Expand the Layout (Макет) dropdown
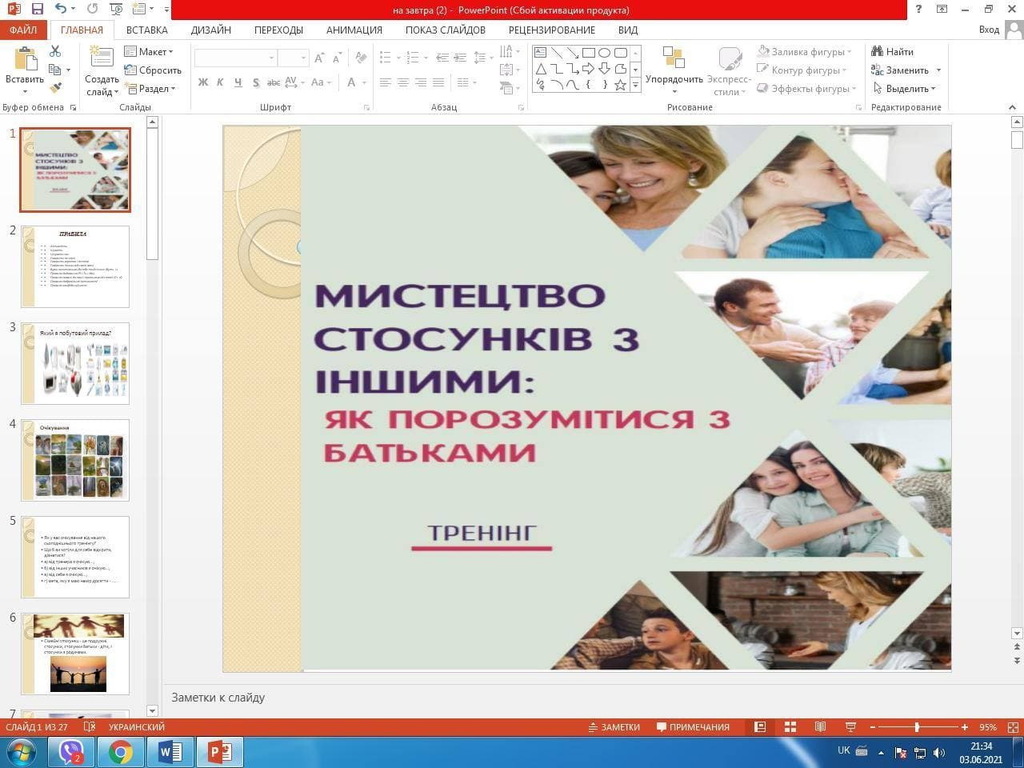Screen dimensions: 1024x768 [149, 52]
